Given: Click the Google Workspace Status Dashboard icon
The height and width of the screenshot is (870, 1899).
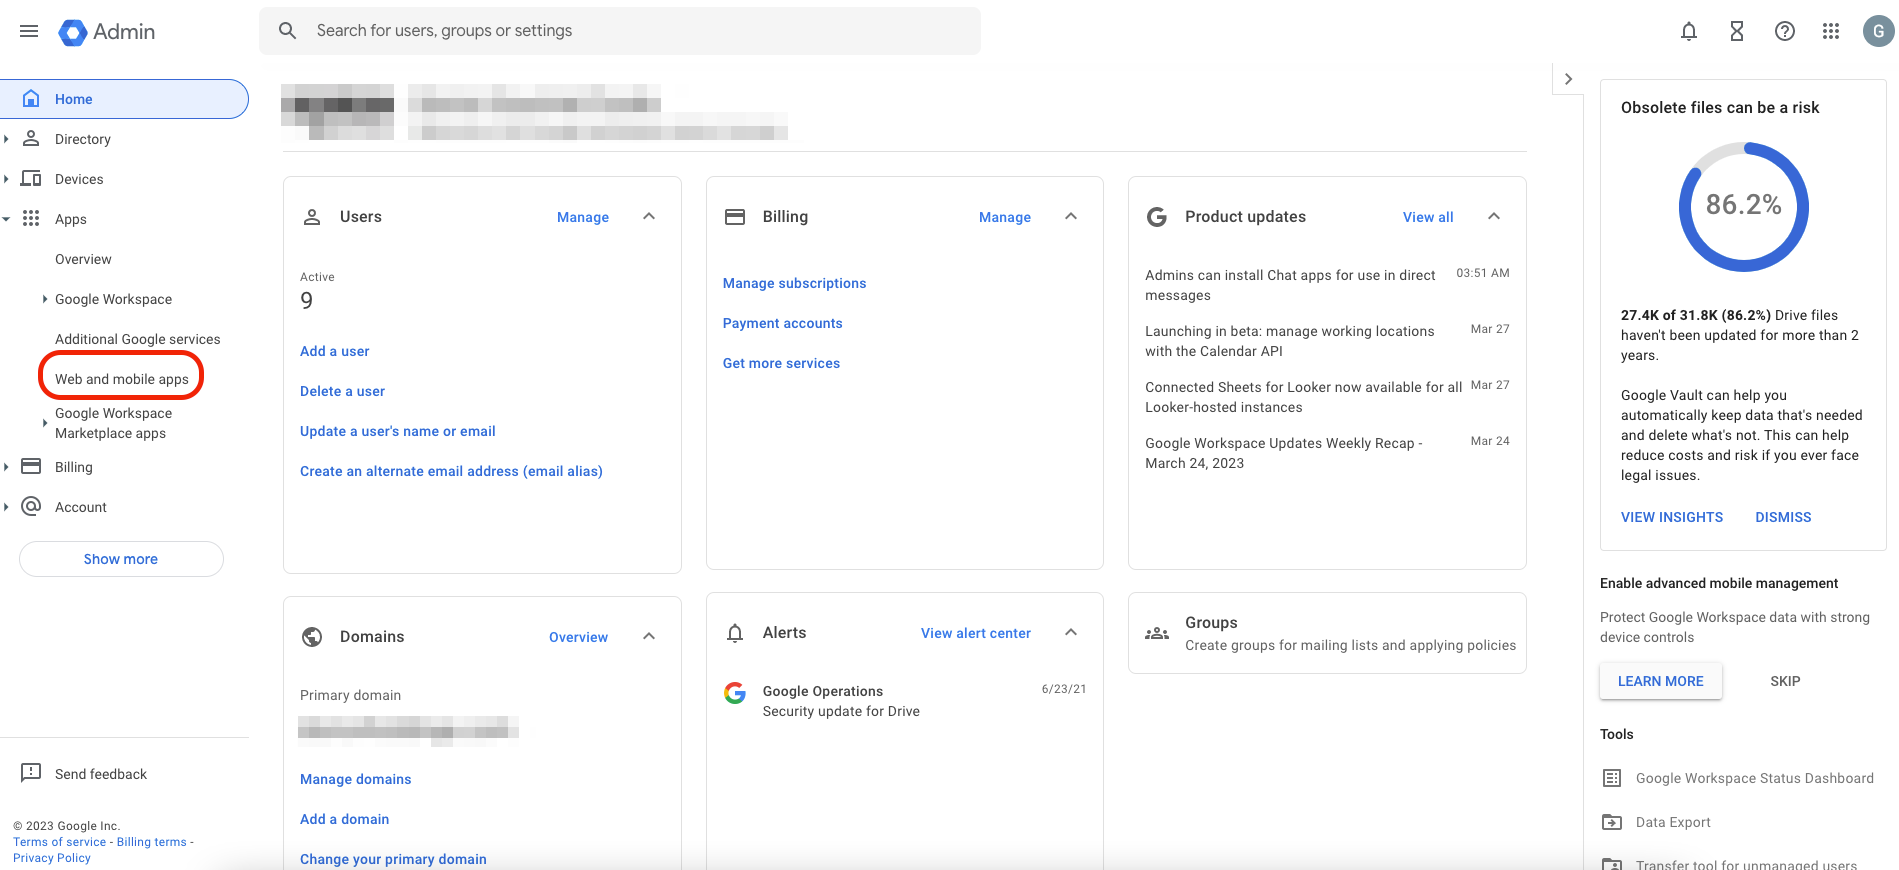Looking at the screenshot, I should click(x=1612, y=778).
